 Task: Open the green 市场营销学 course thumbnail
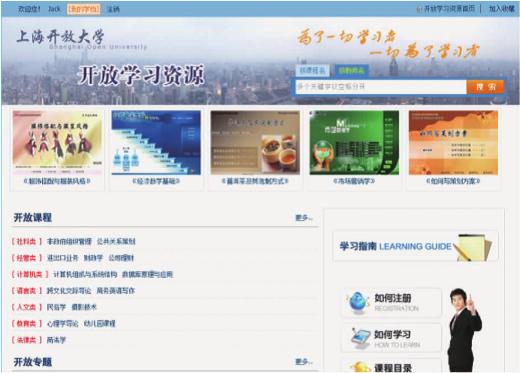[354, 143]
